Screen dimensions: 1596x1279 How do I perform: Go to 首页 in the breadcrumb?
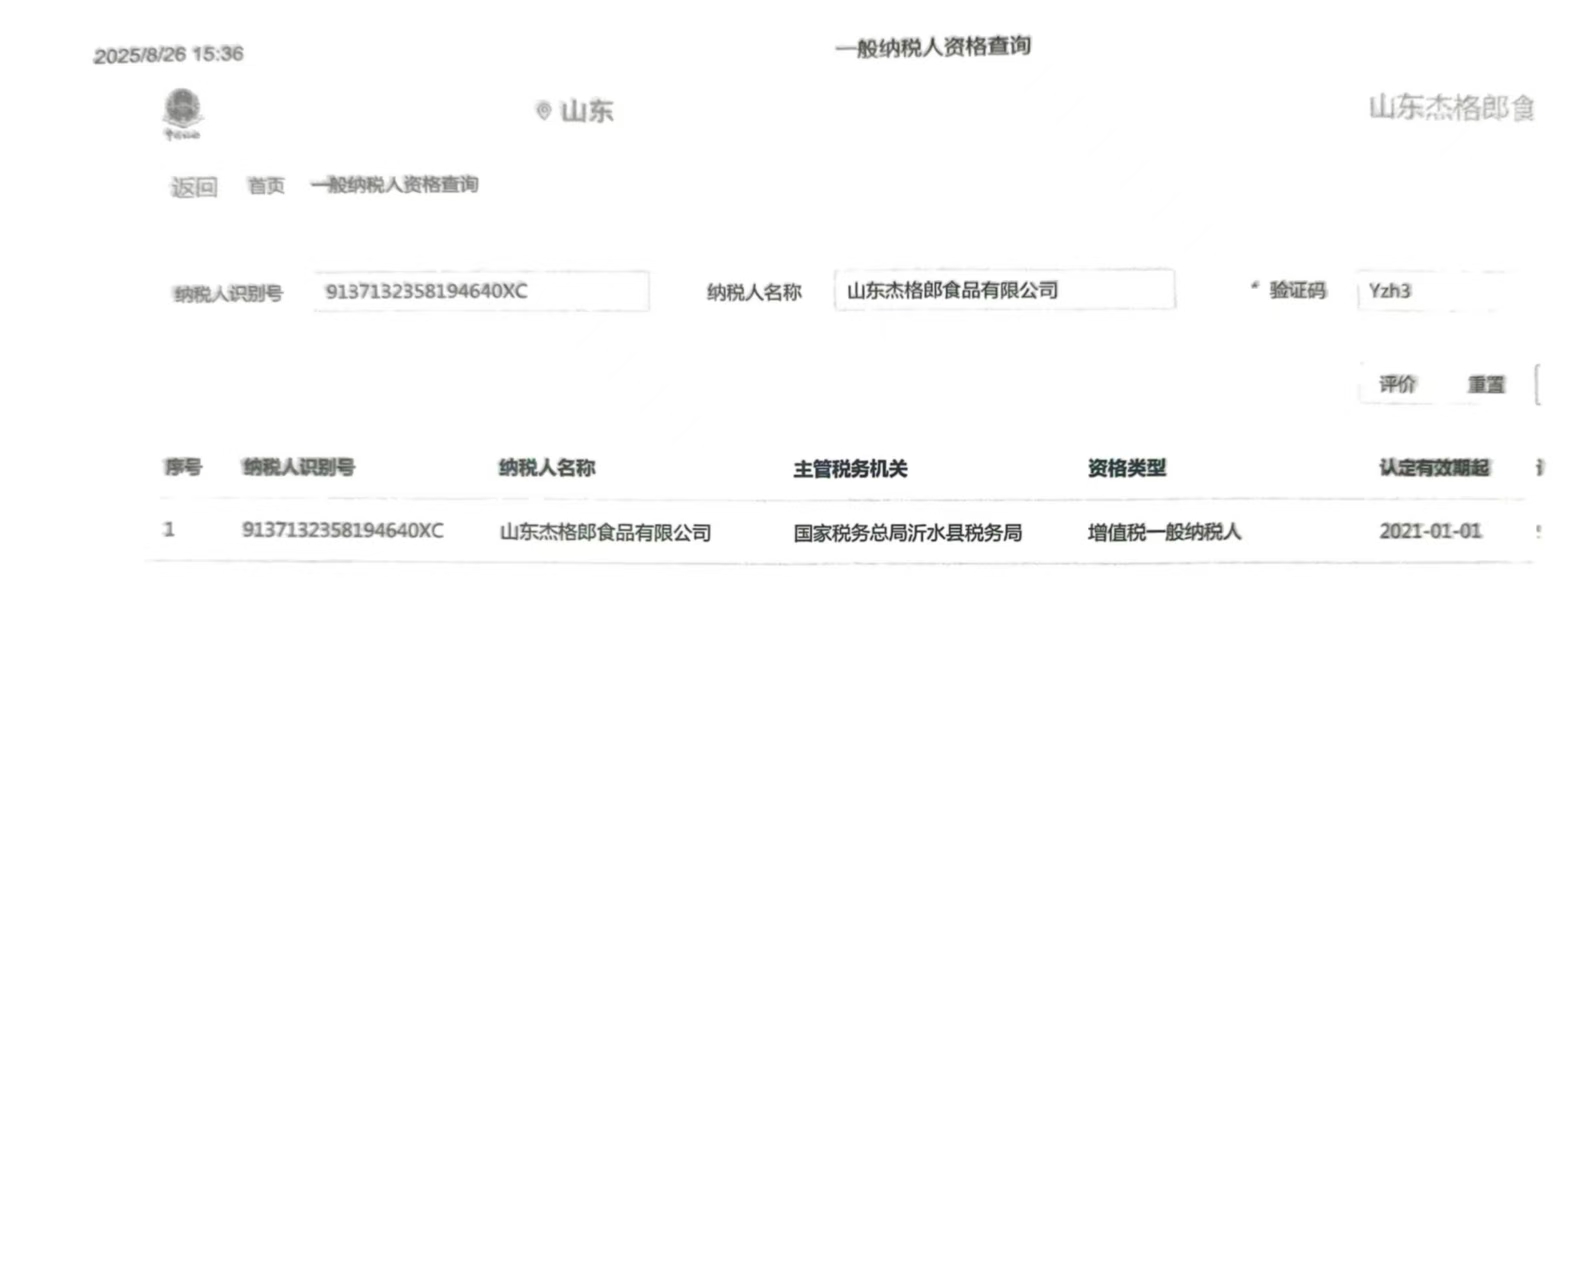pos(266,186)
